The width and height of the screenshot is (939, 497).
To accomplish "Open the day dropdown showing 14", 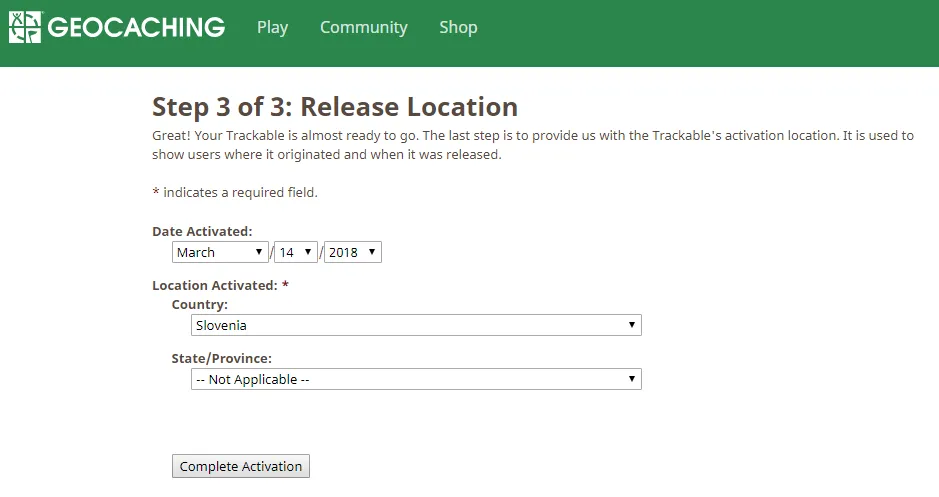I will pyautogui.click(x=296, y=252).
